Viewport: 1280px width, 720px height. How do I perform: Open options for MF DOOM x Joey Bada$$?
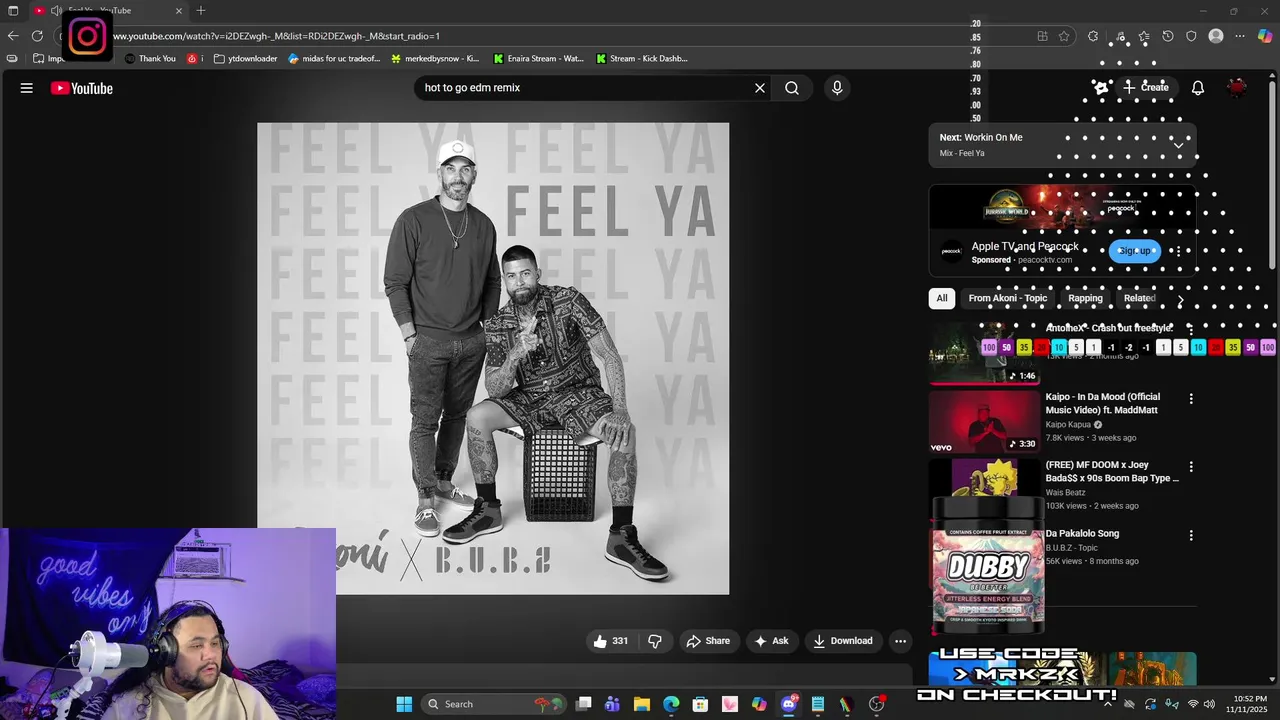(x=1191, y=467)
